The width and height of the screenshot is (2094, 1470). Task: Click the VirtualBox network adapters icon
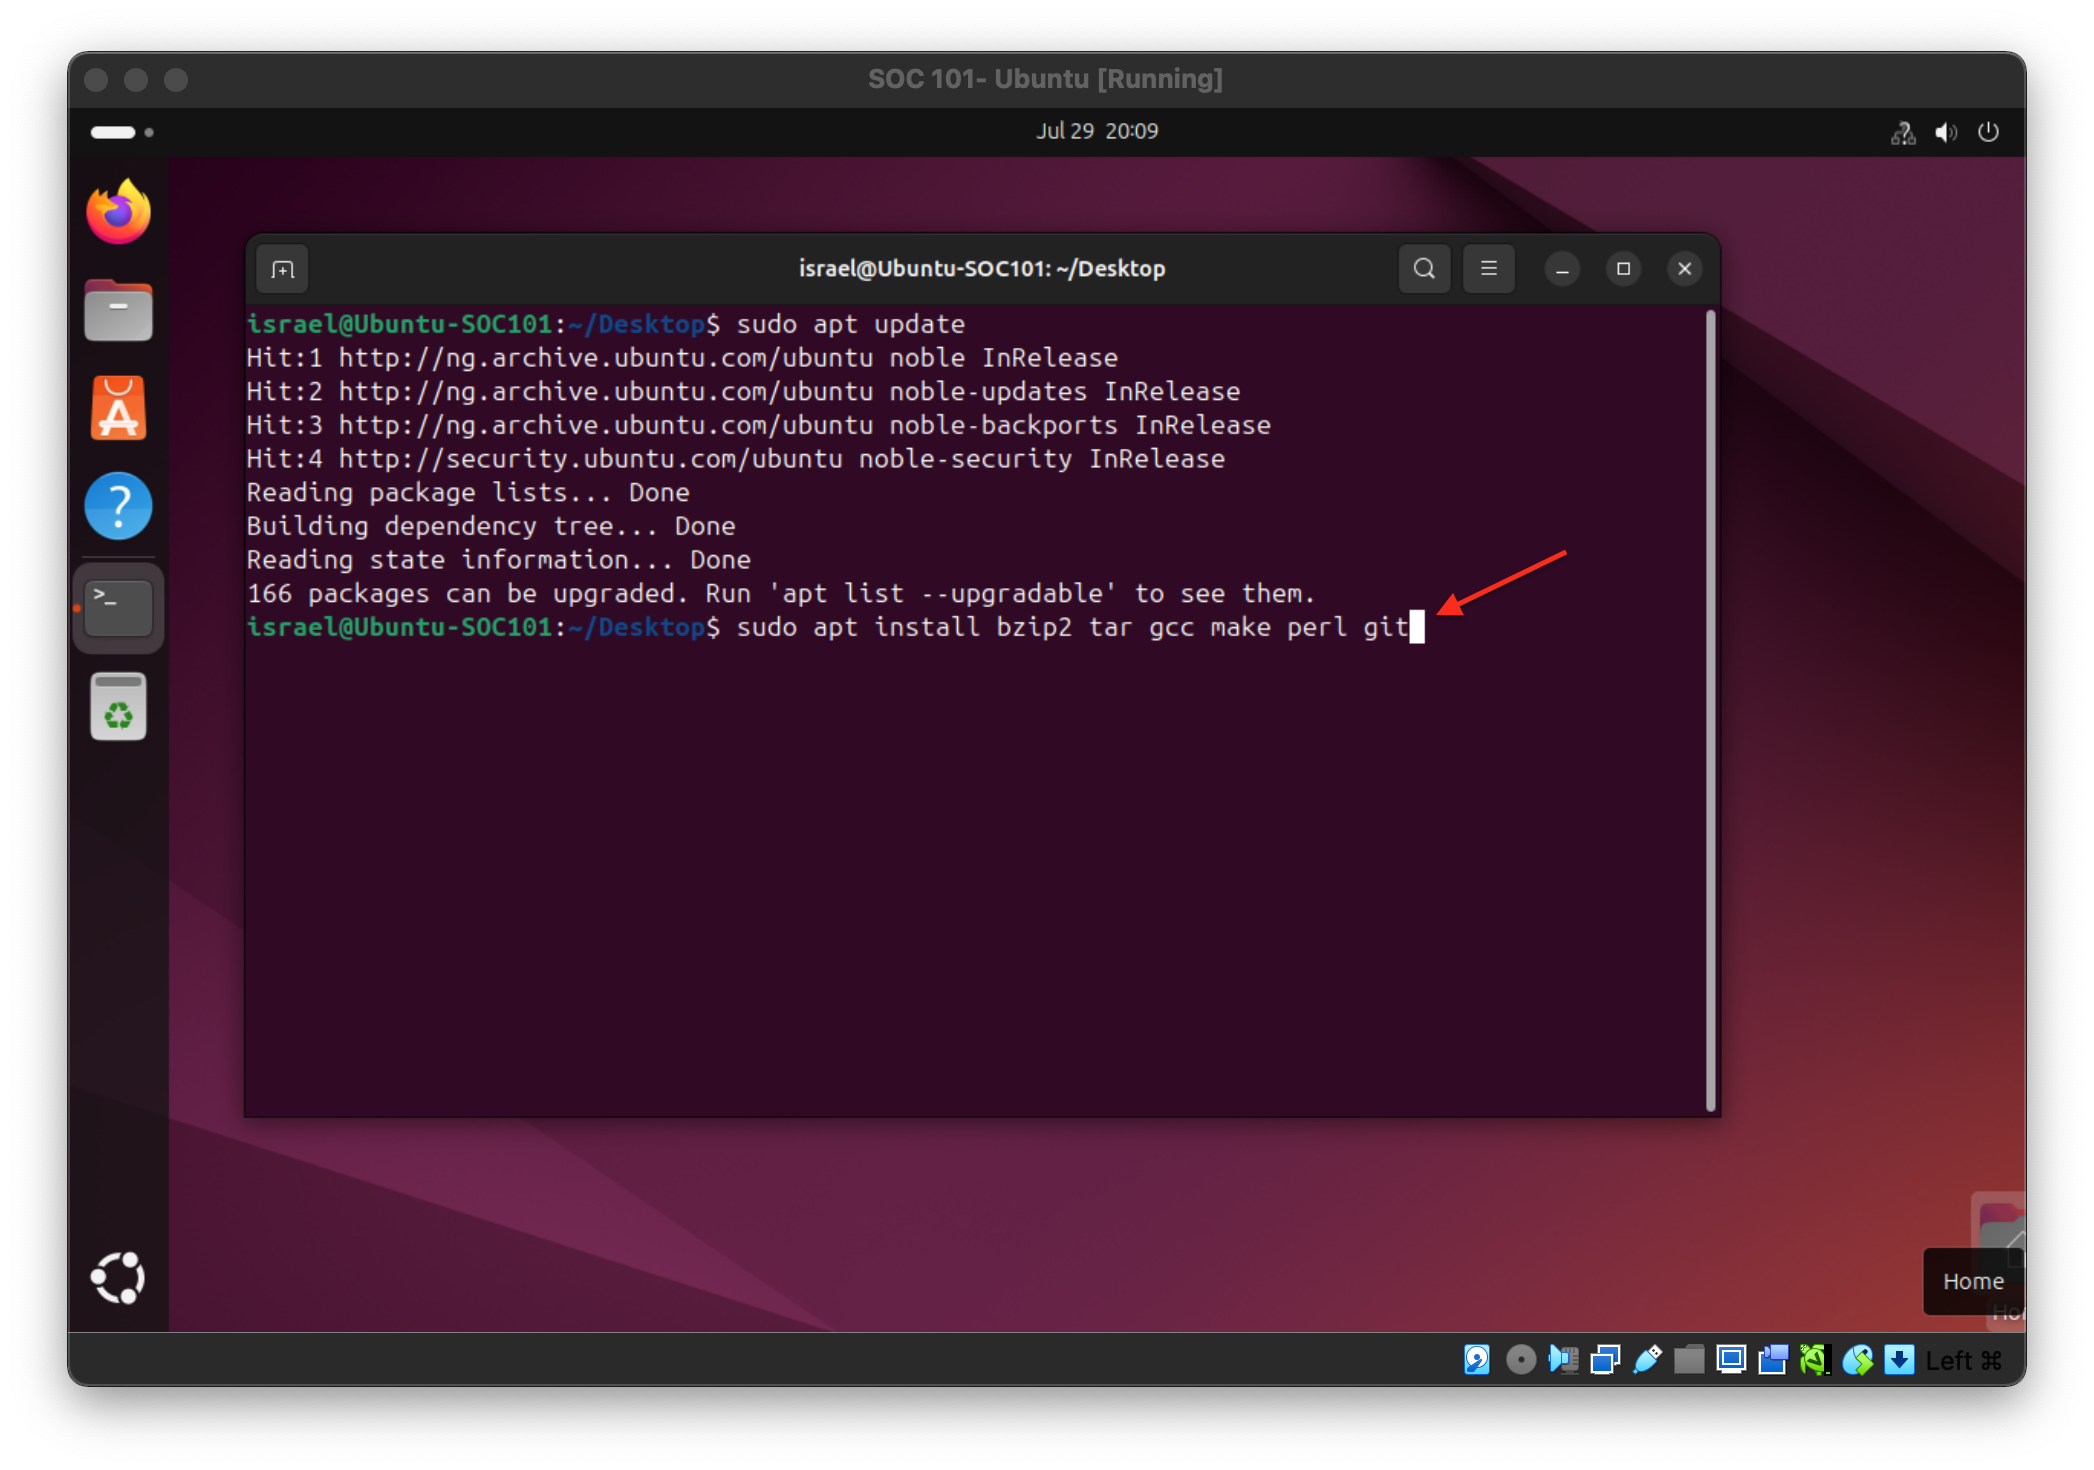coord(1605,1360)
